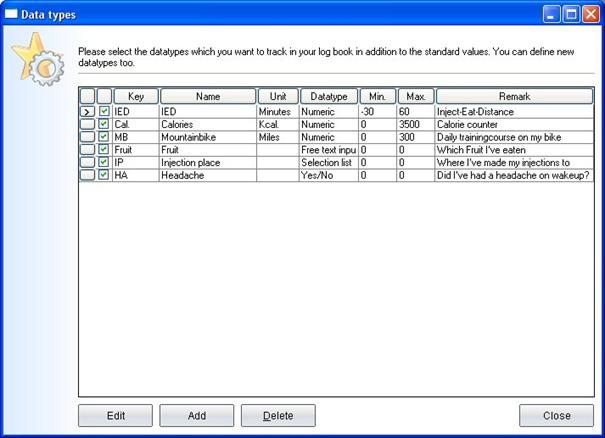The height and width of the screenshot is (438, 605).
Task: Toggle the Headache row checkbox
Action: (104, 175)
